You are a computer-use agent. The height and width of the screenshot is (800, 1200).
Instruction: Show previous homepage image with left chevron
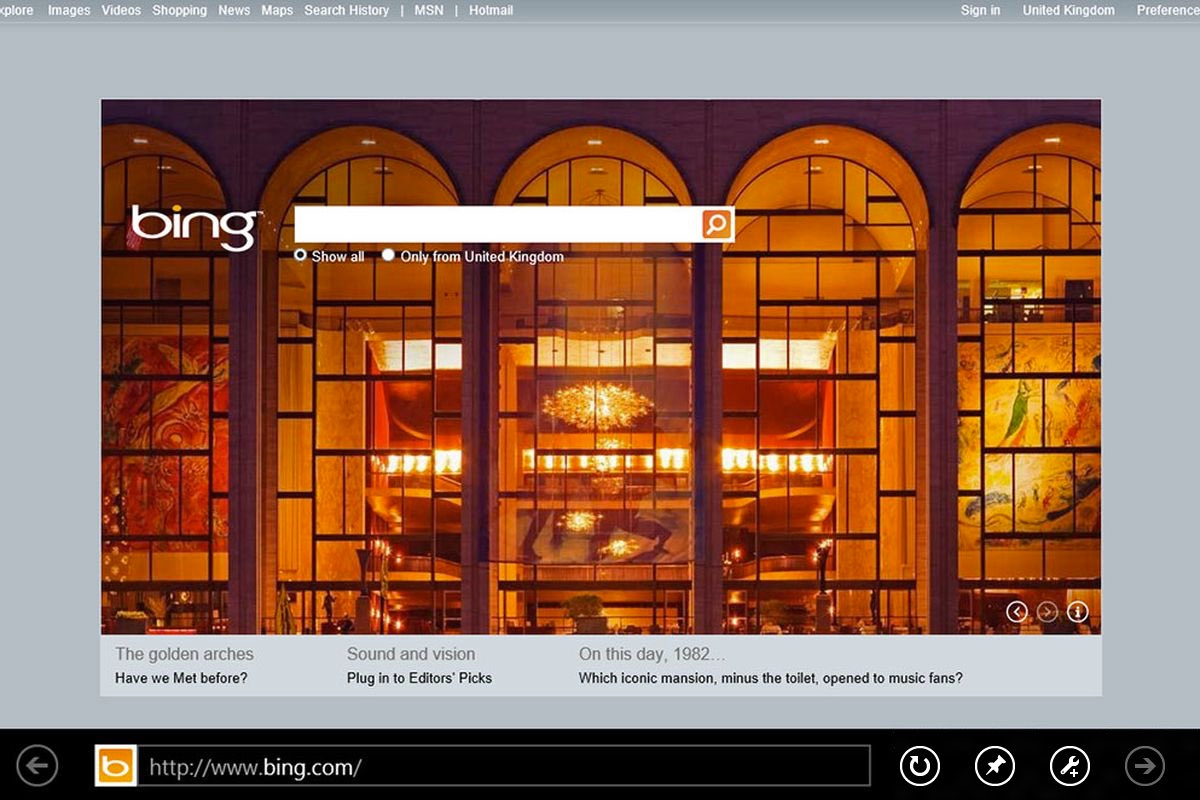point(1017,611)
